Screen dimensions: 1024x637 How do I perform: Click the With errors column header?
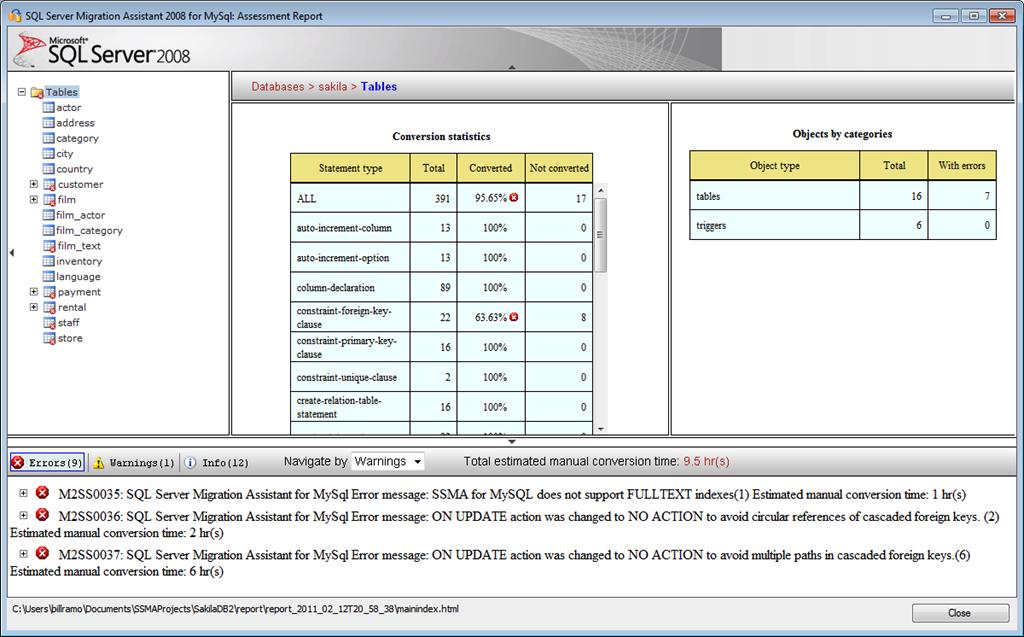tap(962, 165)
